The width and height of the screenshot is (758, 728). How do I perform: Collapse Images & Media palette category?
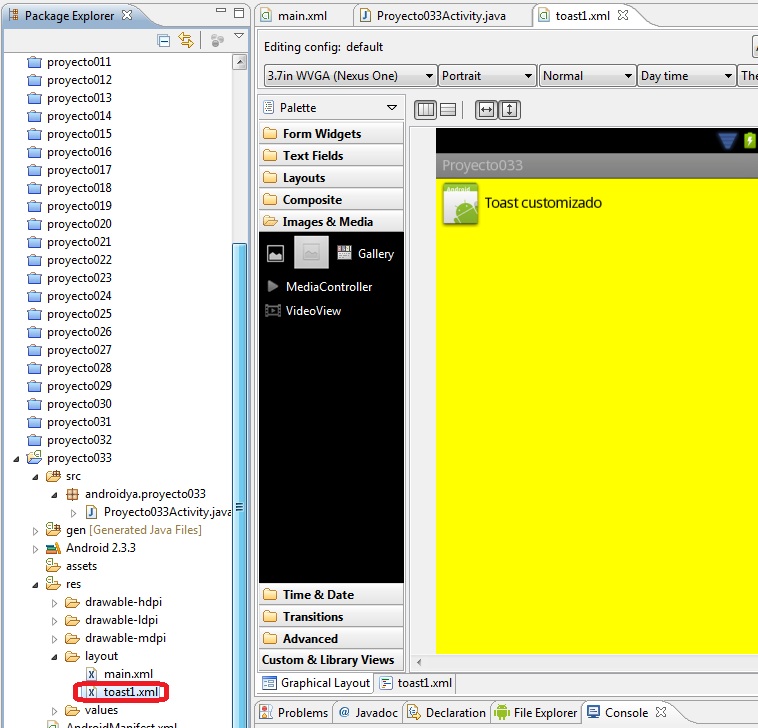[331, 221]
